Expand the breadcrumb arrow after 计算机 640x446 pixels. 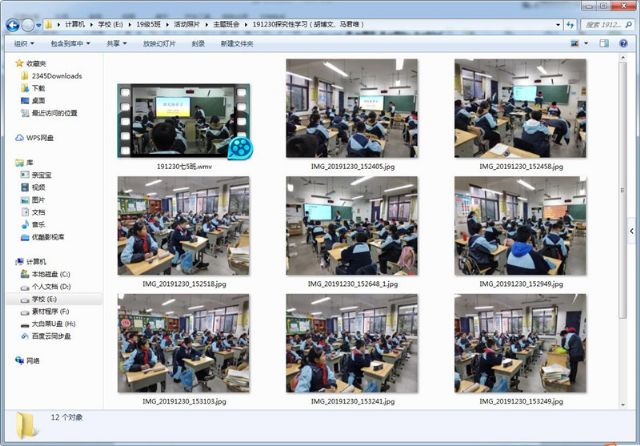tap(91, 24)
